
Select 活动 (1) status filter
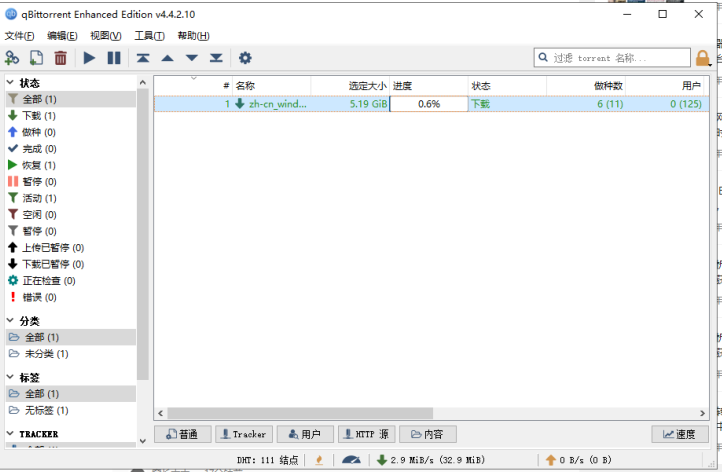[71, 198]
